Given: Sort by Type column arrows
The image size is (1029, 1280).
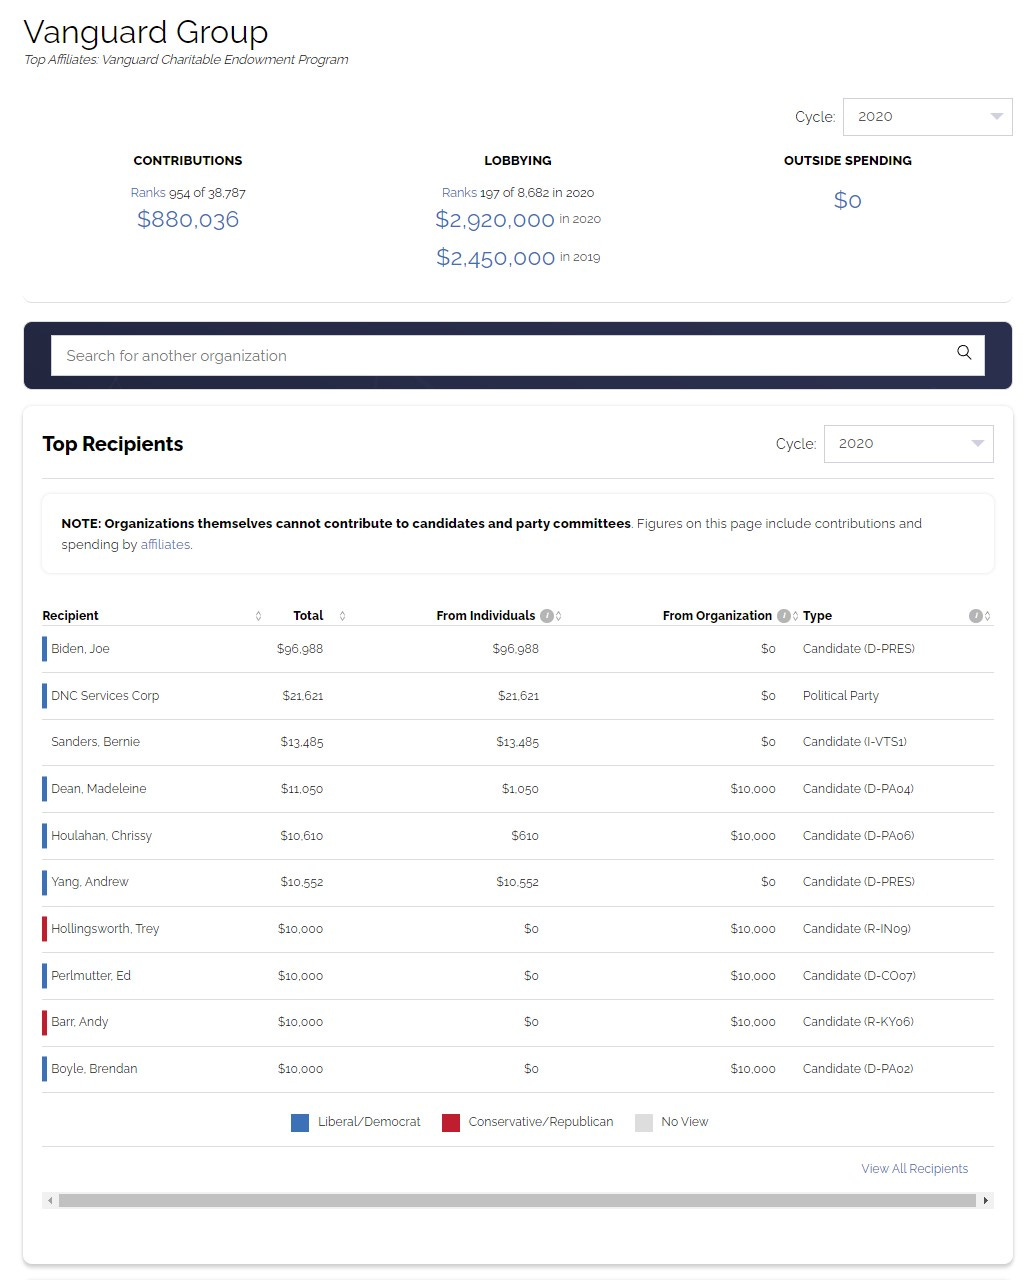Looking at the screenshot, I should [988, 616].
